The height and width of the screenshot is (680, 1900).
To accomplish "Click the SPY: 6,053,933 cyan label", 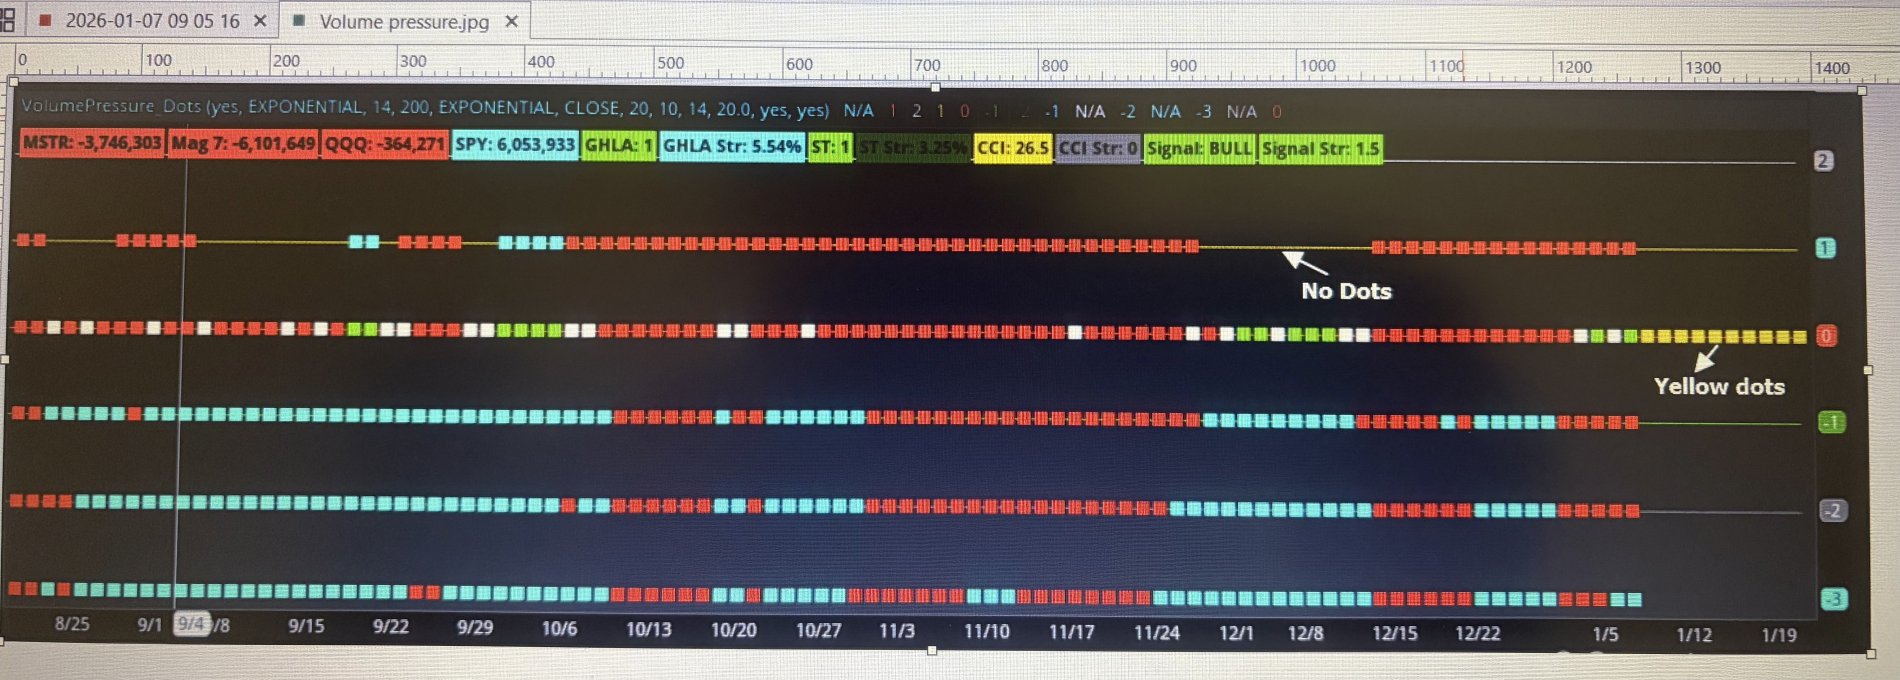I will click(514, 145).
